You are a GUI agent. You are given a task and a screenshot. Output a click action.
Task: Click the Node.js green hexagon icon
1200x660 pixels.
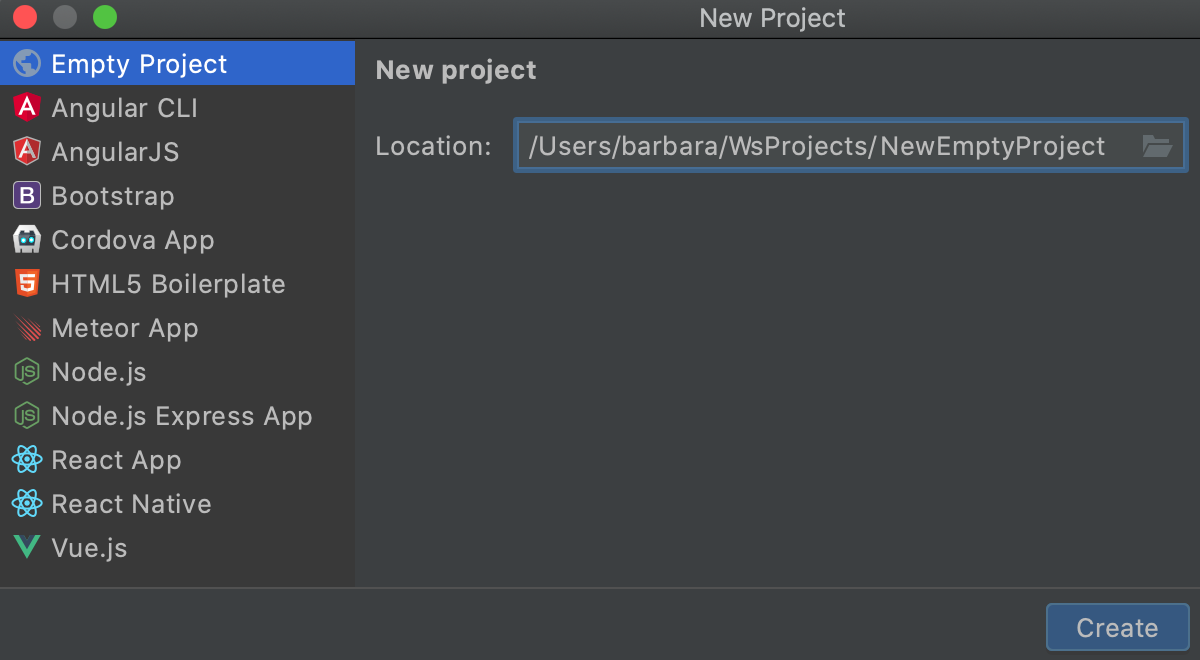point(27,372)
